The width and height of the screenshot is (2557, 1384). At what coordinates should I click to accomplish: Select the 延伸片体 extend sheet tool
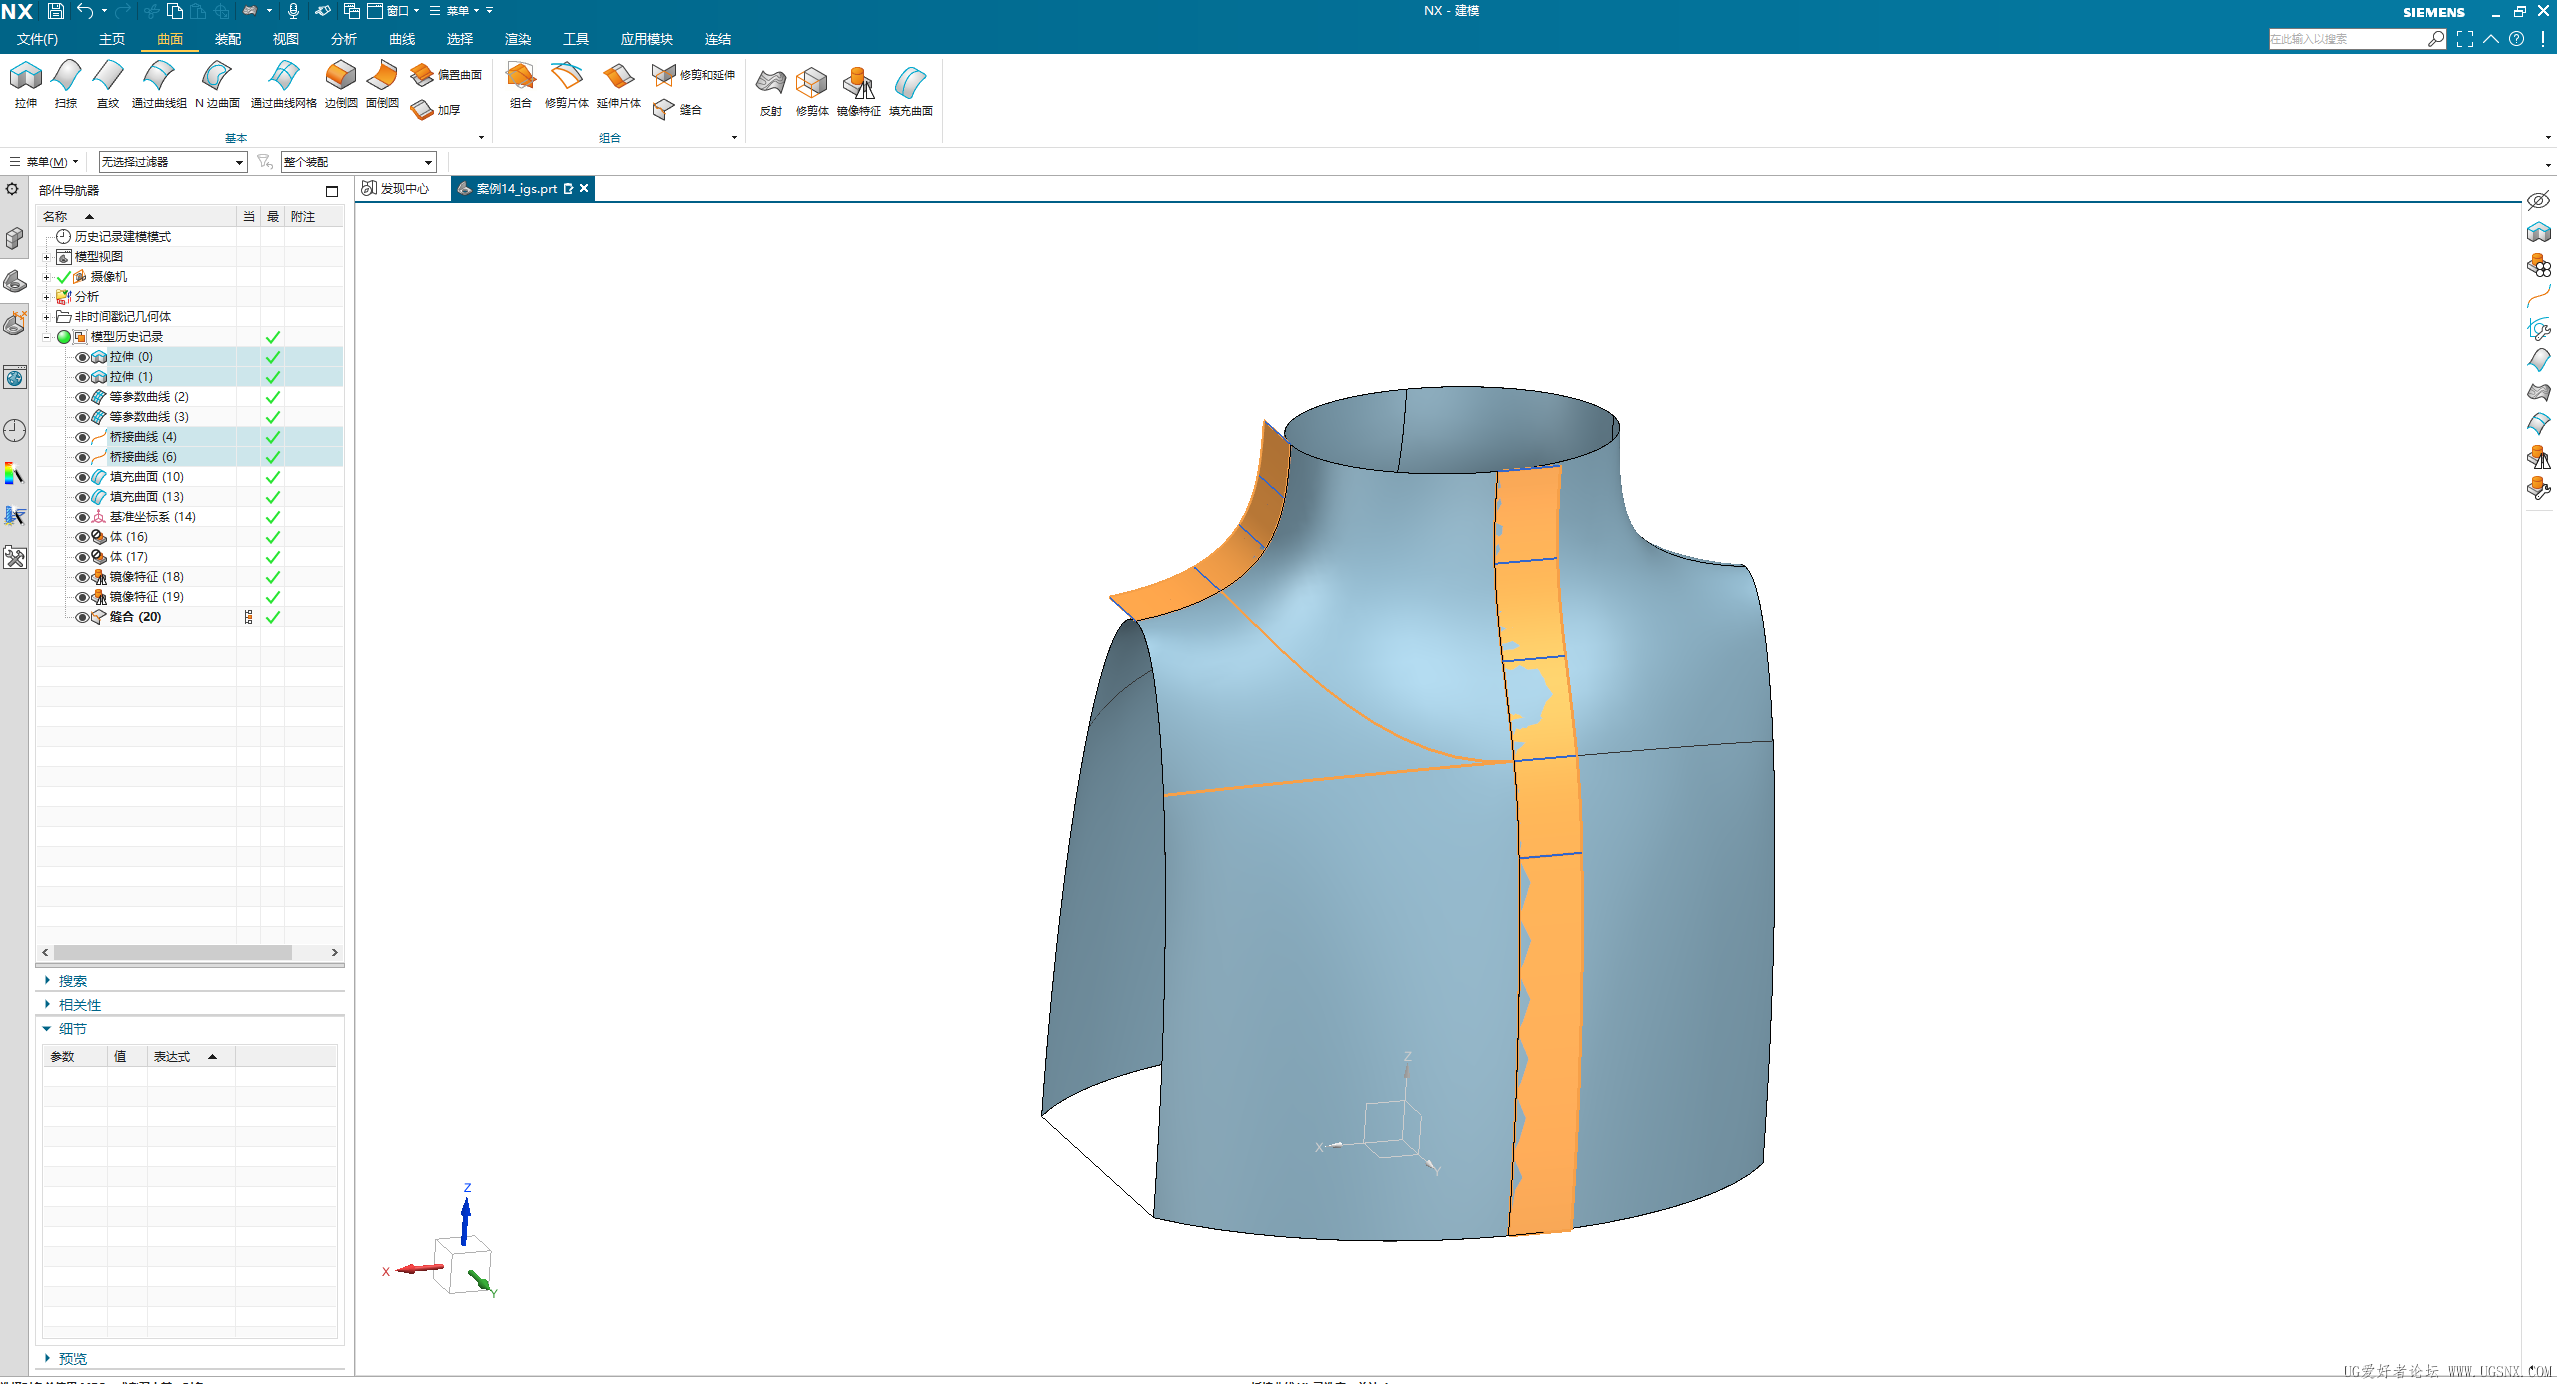618,84
